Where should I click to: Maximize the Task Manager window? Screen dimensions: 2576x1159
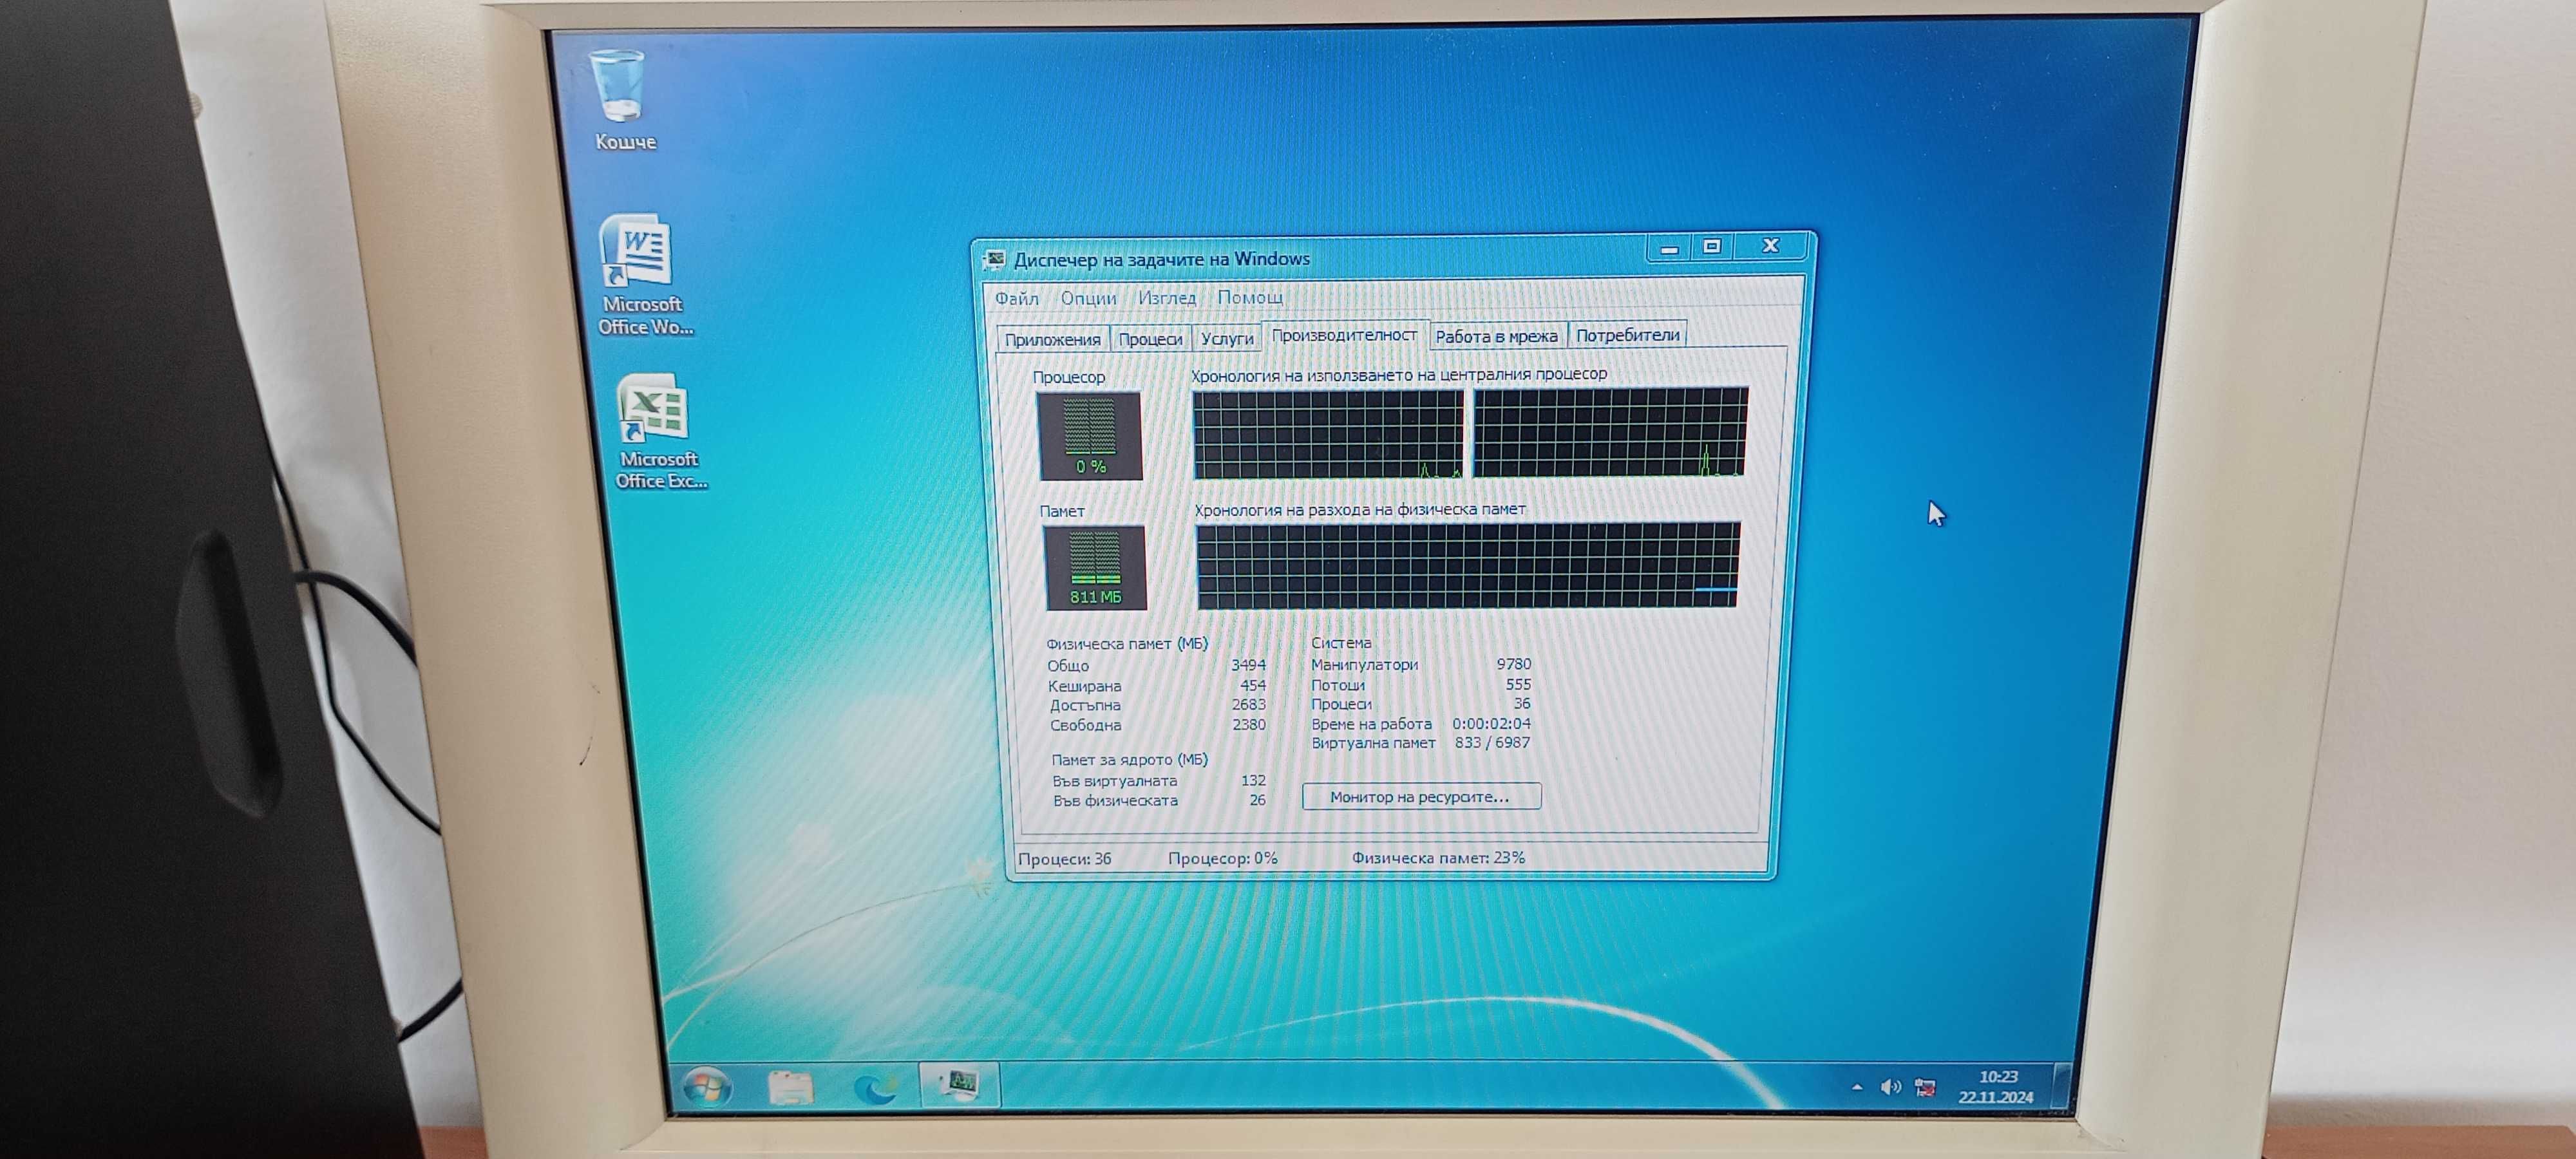pos(1712,246)
